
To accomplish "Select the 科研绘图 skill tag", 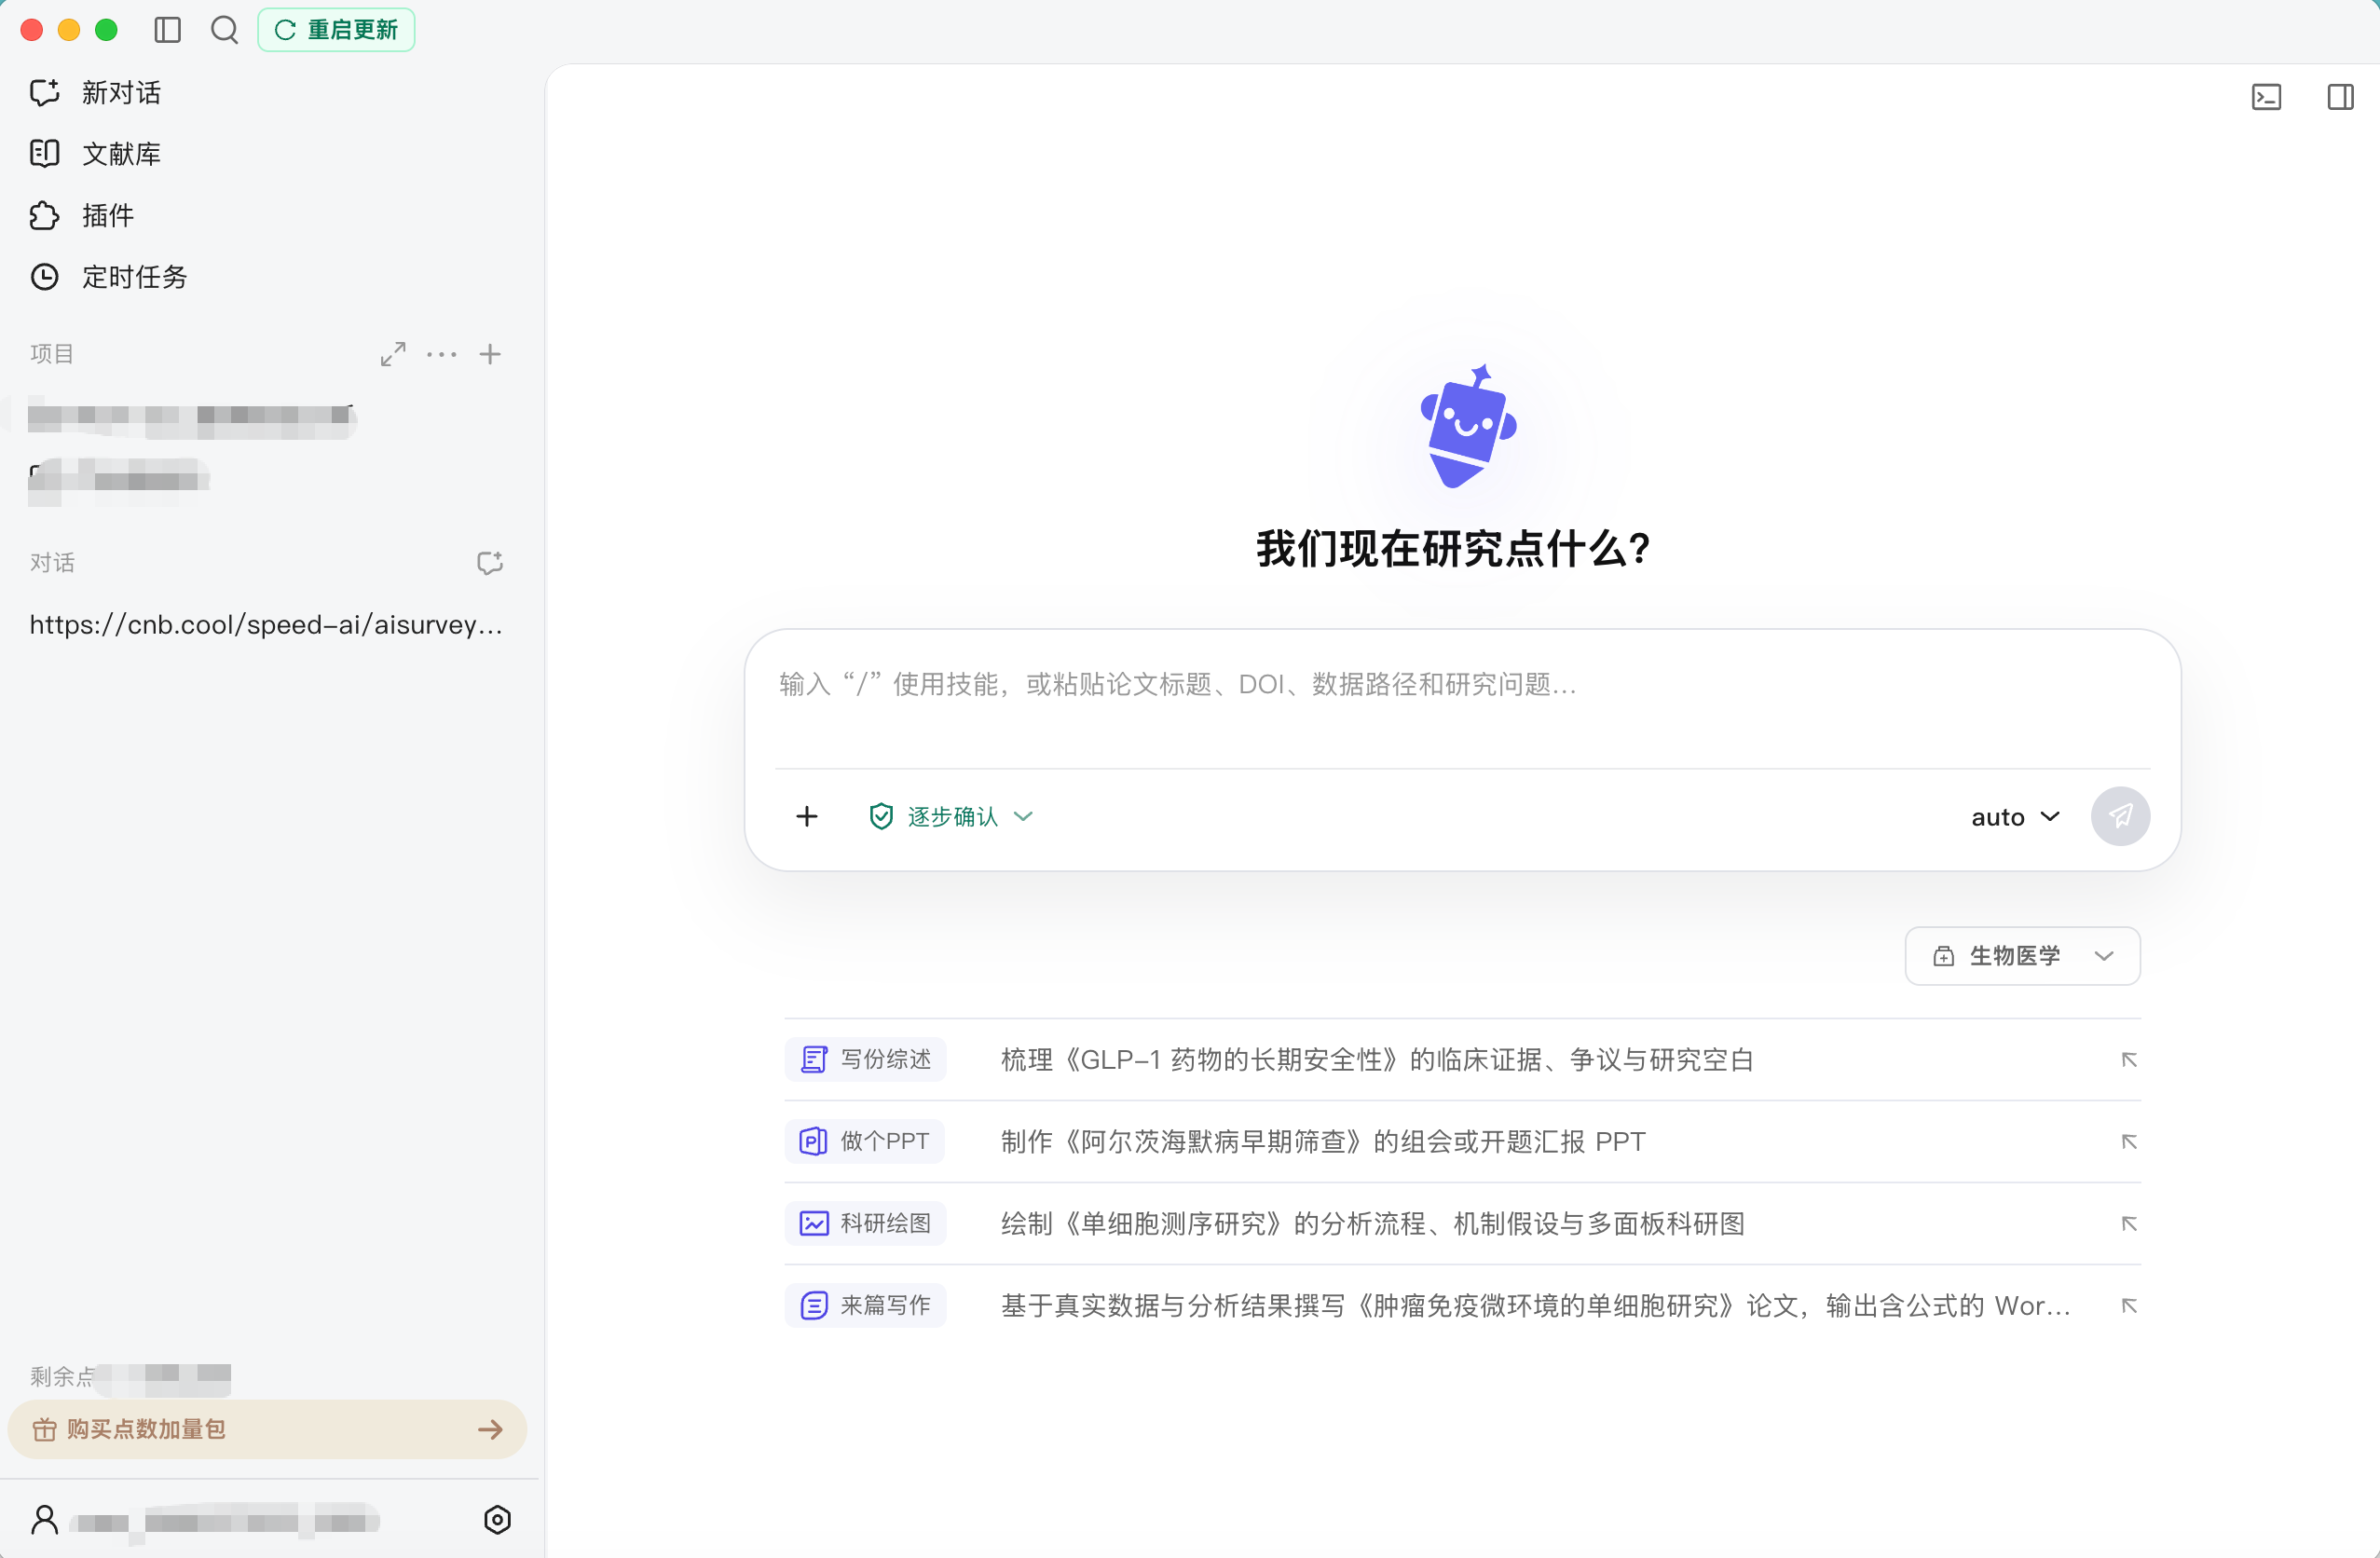I will click(x=866, y=1224).
